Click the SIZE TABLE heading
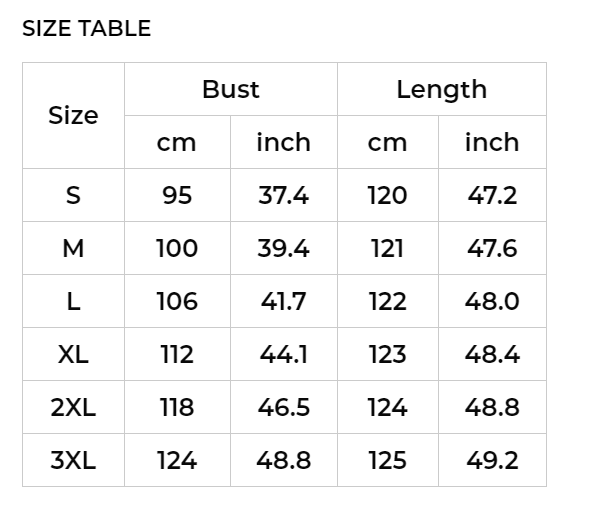The image size is (607, 506). click(87, 29)
